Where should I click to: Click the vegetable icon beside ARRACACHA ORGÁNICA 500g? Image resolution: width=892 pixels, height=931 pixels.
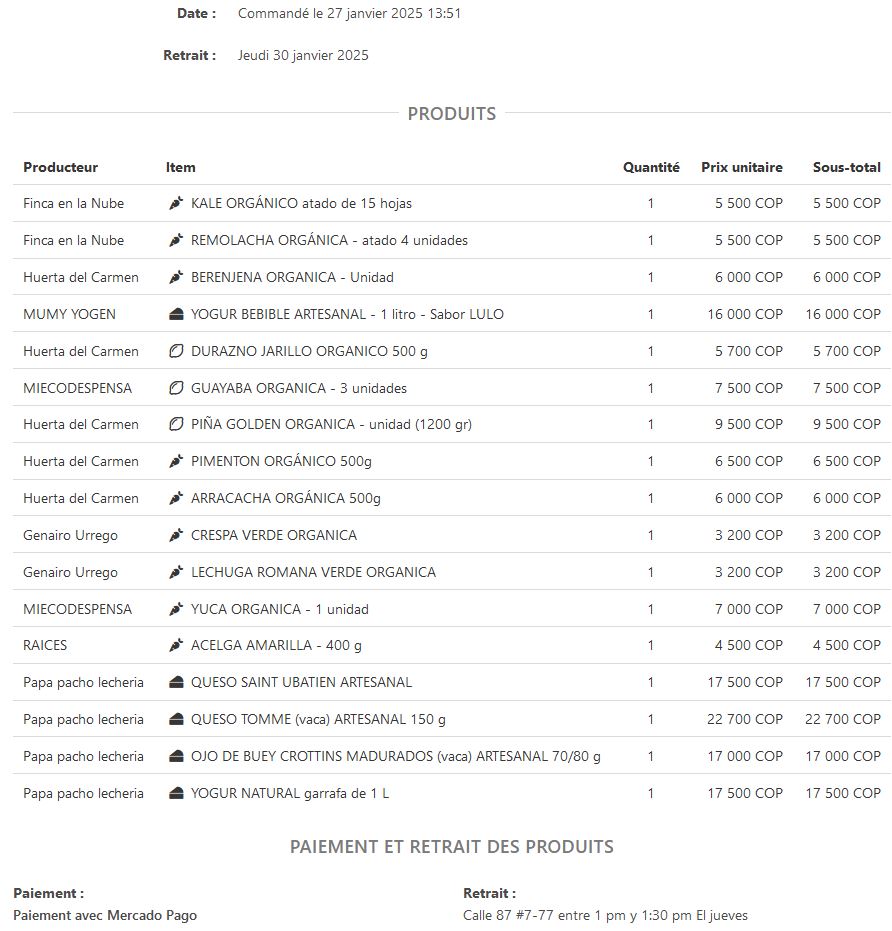click(176, 498)
